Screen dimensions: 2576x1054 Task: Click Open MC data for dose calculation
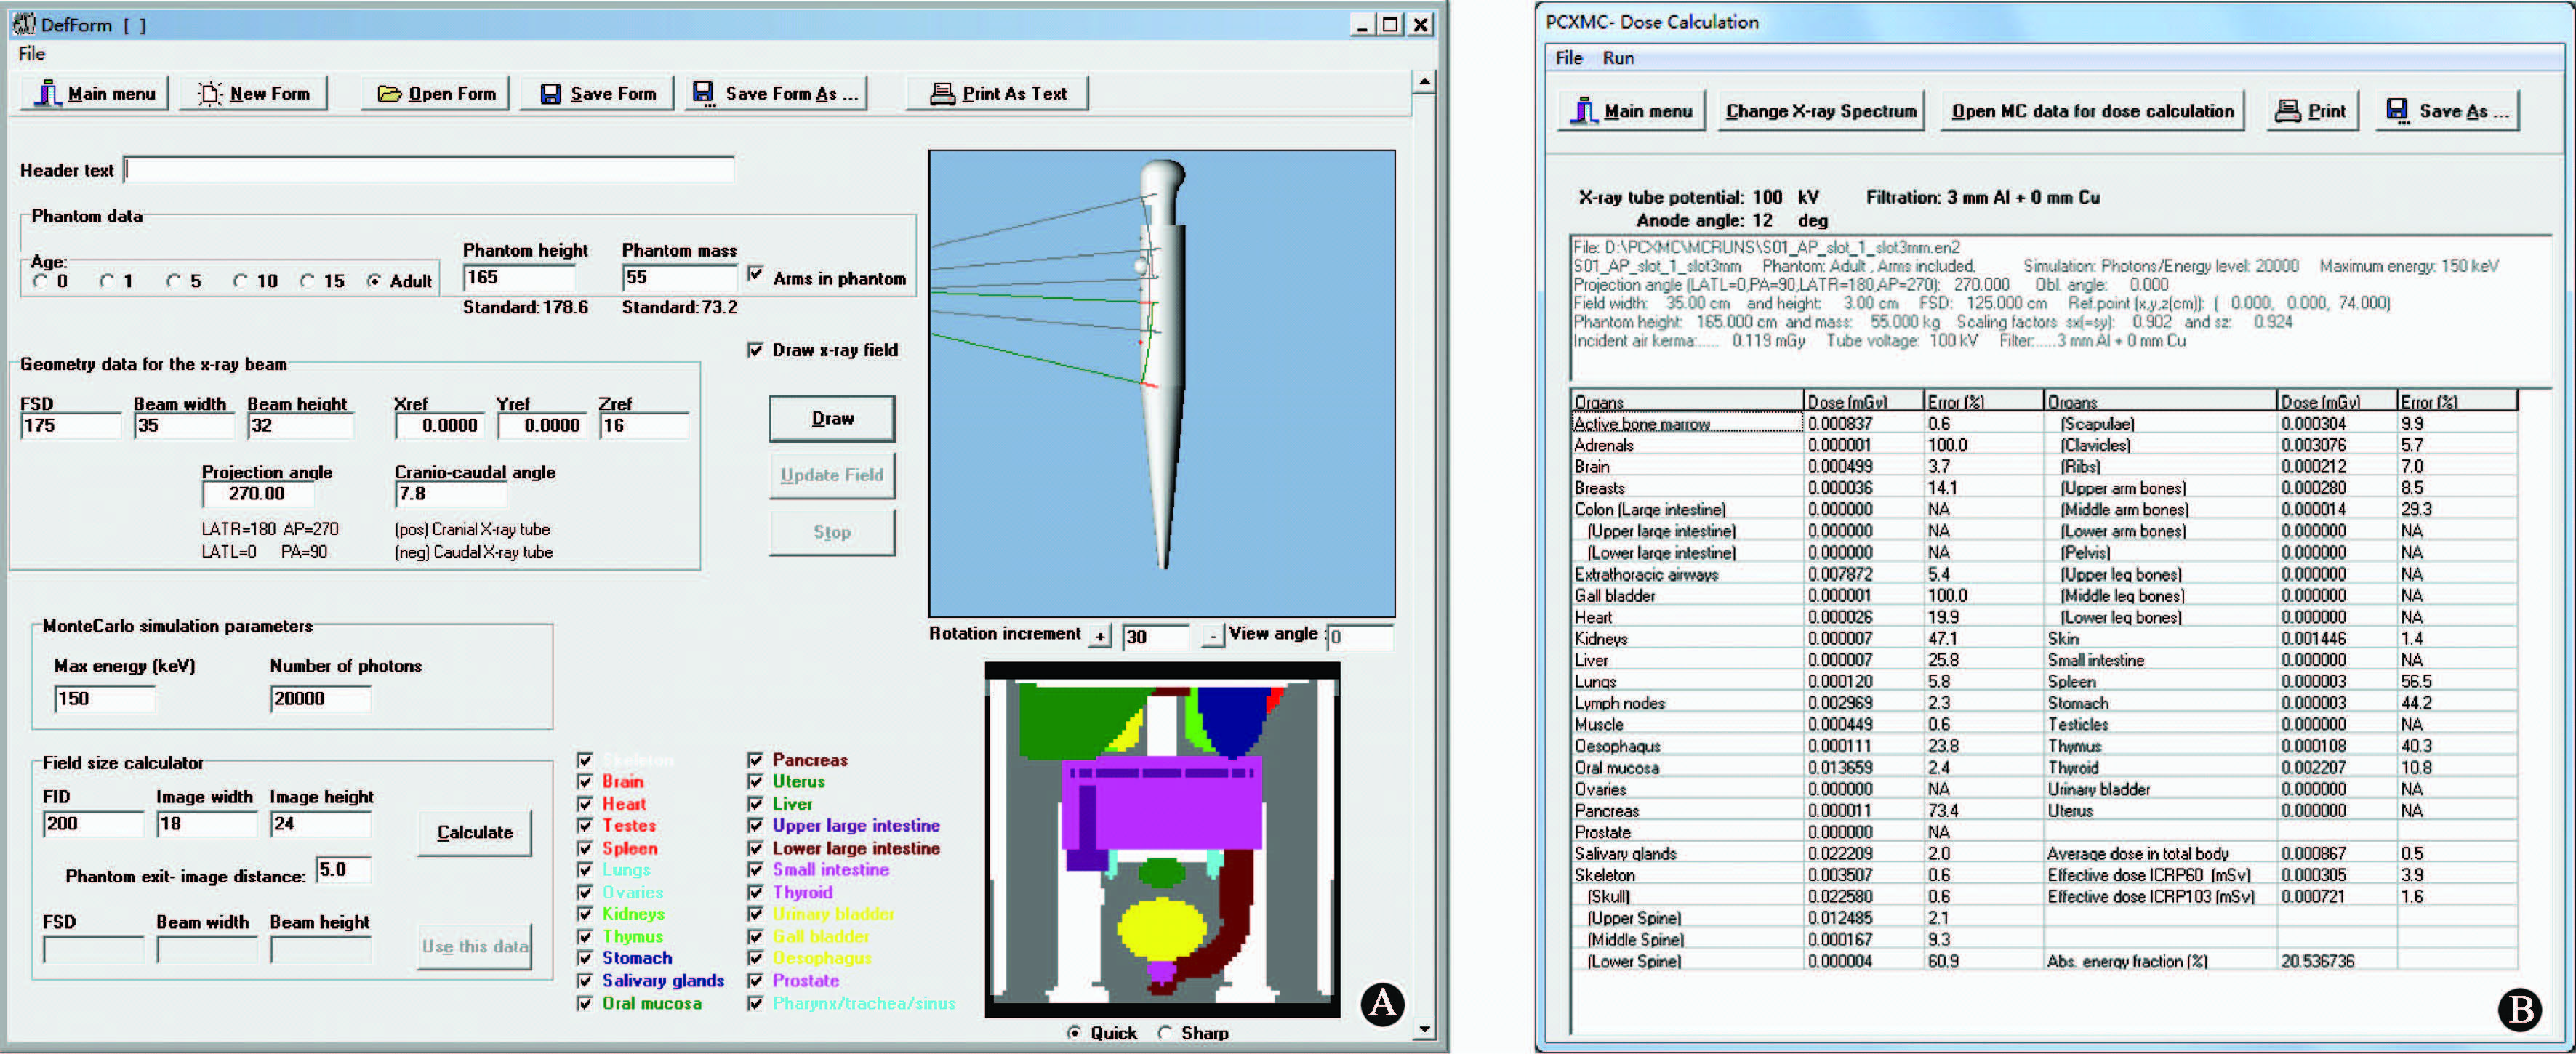pos(2092,111)
